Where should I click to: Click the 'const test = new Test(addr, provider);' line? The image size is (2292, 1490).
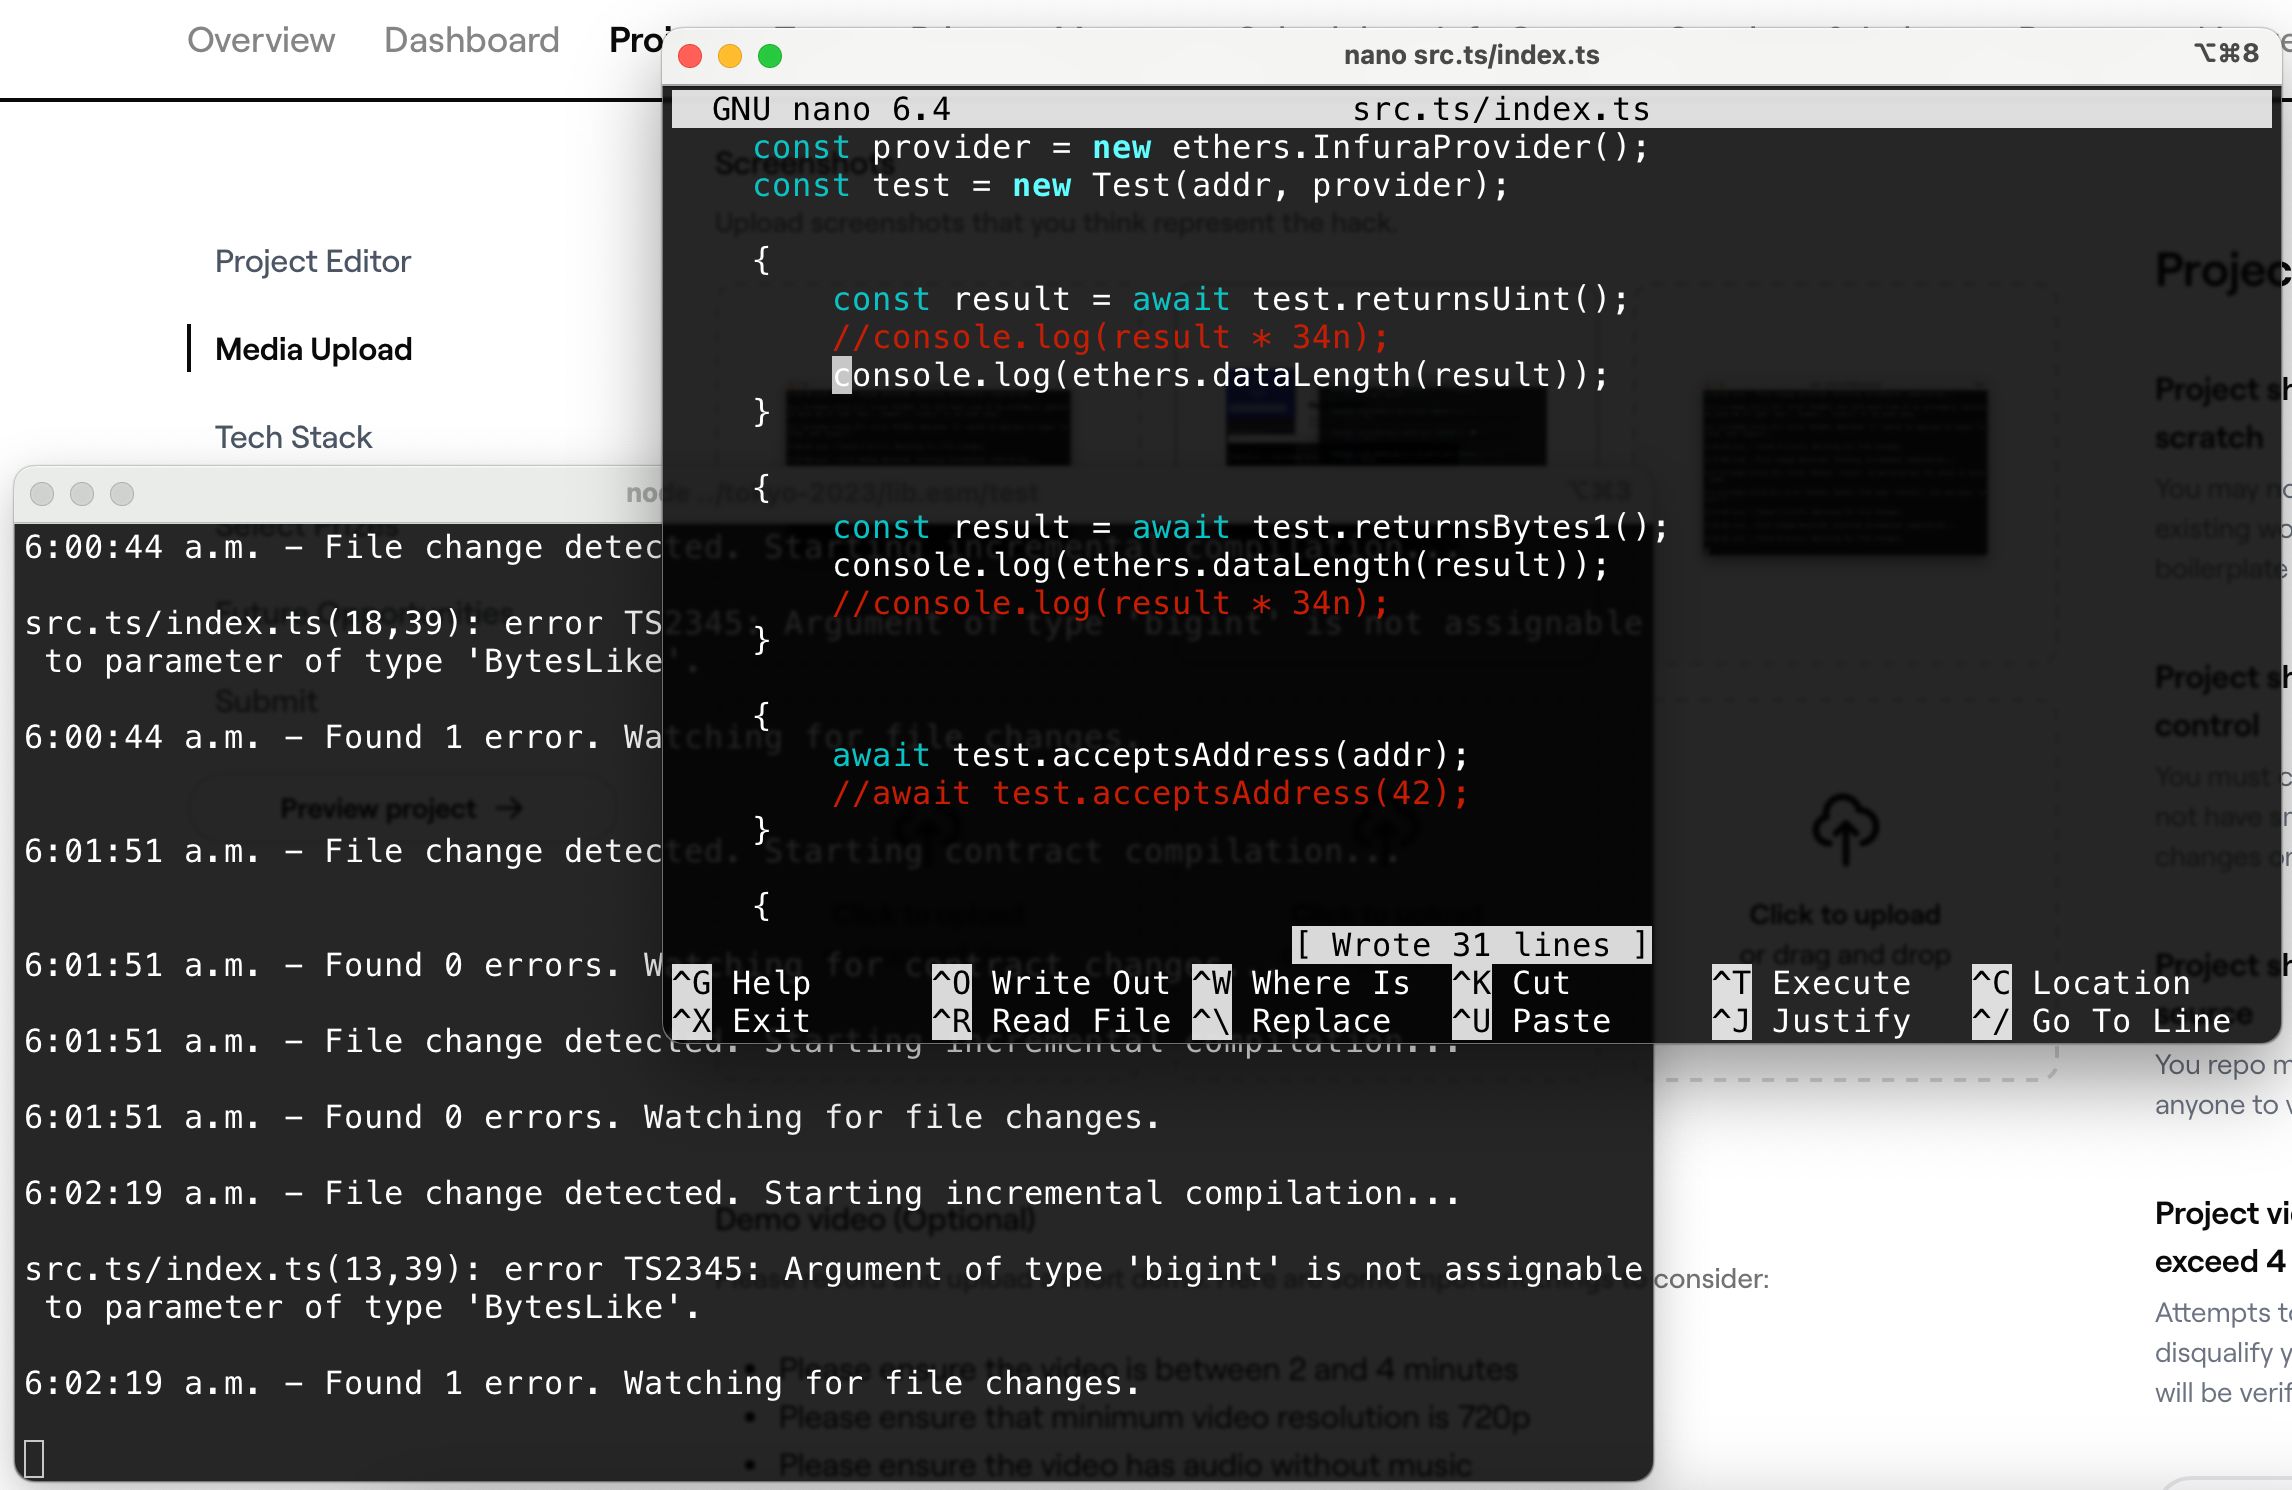[1130, 185]
